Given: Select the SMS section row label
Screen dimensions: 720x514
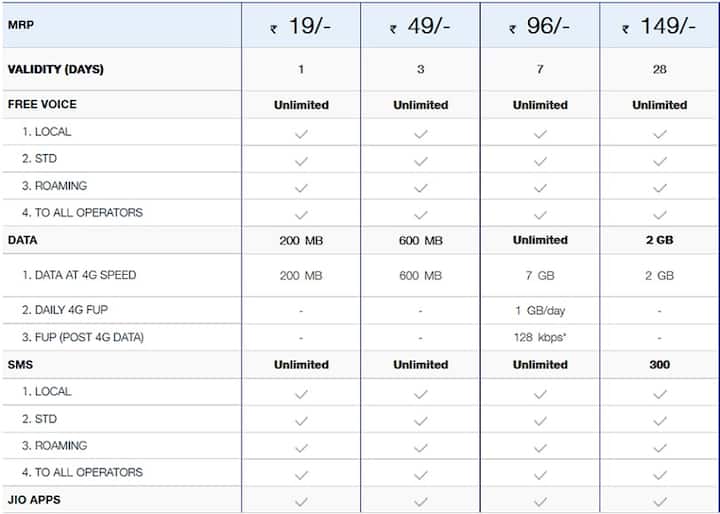Looking at the screenshot, I should (x=20, y=365).
